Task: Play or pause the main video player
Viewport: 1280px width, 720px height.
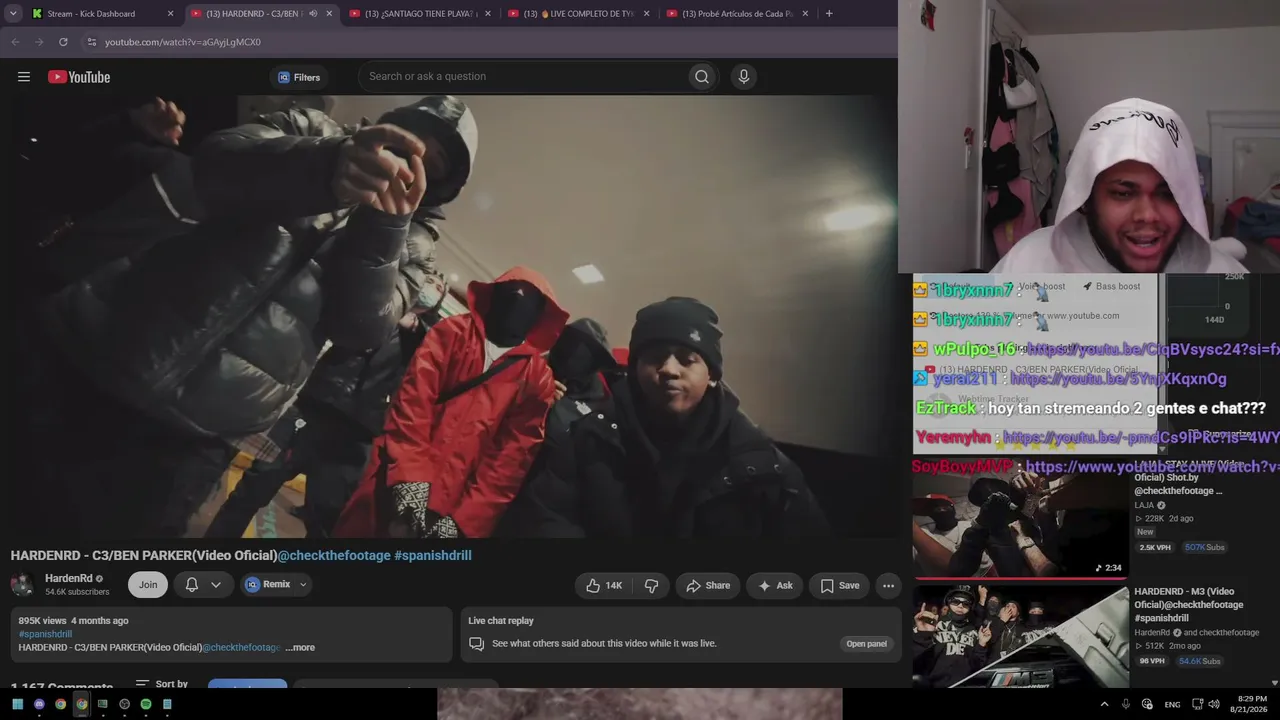Action: click(449, 317)
